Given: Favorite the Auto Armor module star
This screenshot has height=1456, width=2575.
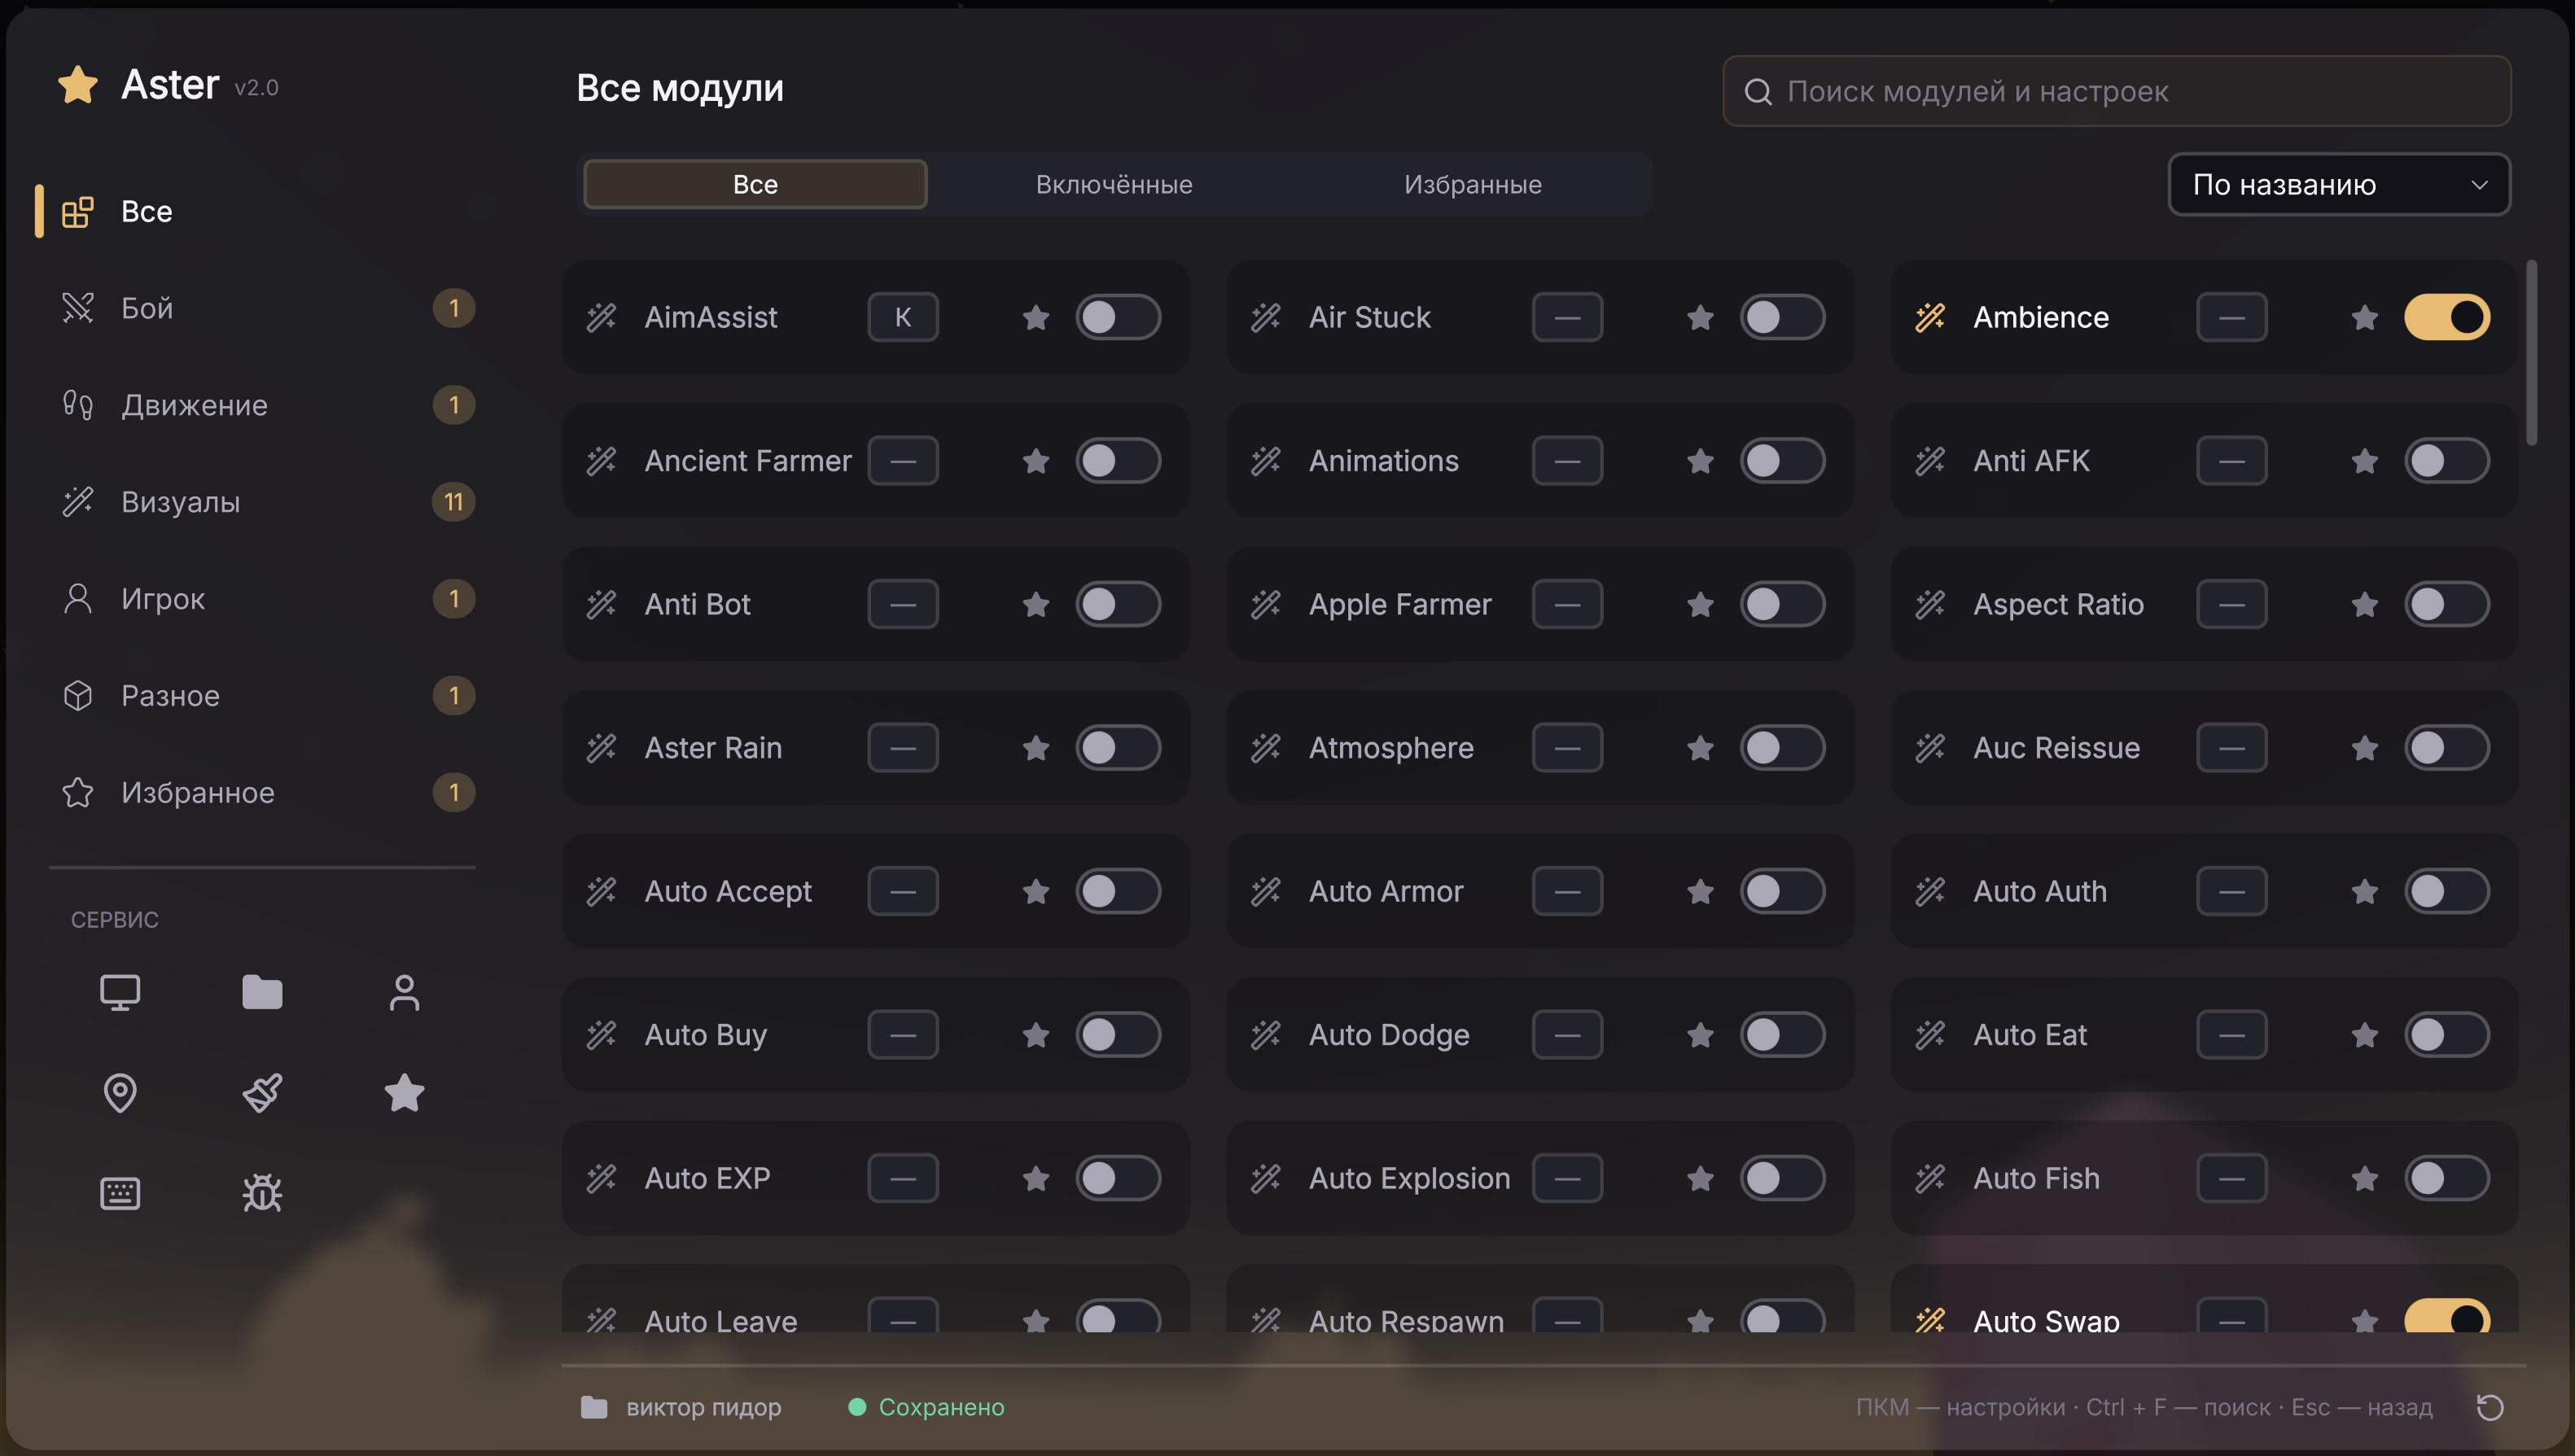Looking at the screenshot, I should [x=1700, y=891].
